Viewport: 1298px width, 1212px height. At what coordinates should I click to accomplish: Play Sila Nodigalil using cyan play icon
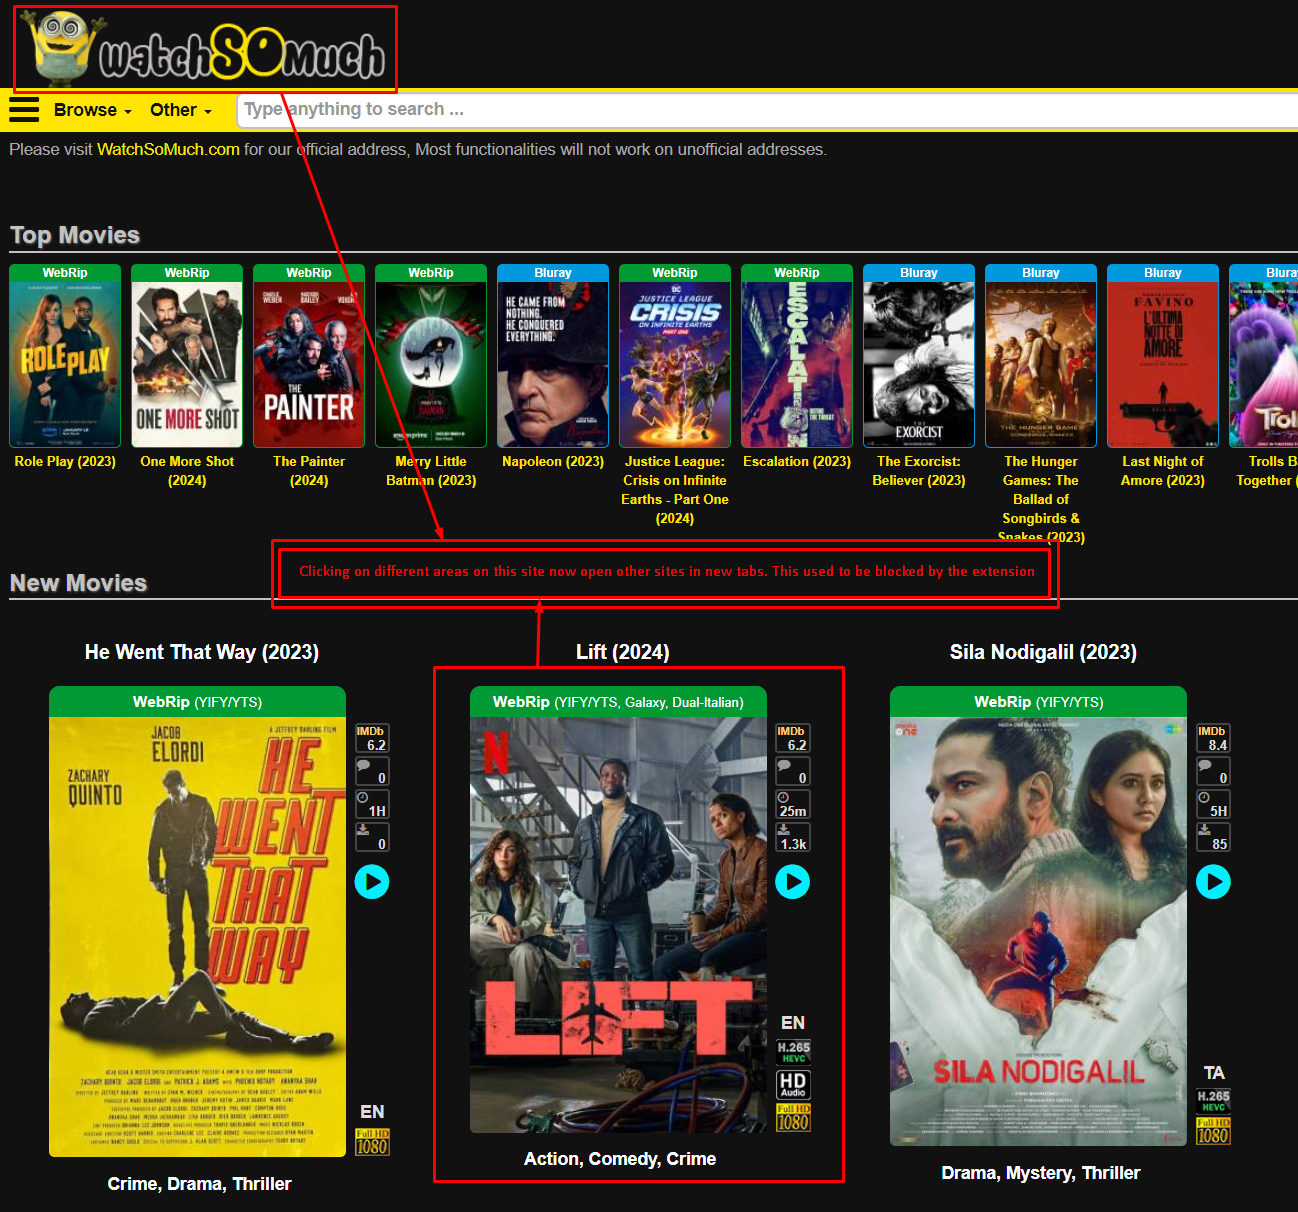click(1213, 881)
